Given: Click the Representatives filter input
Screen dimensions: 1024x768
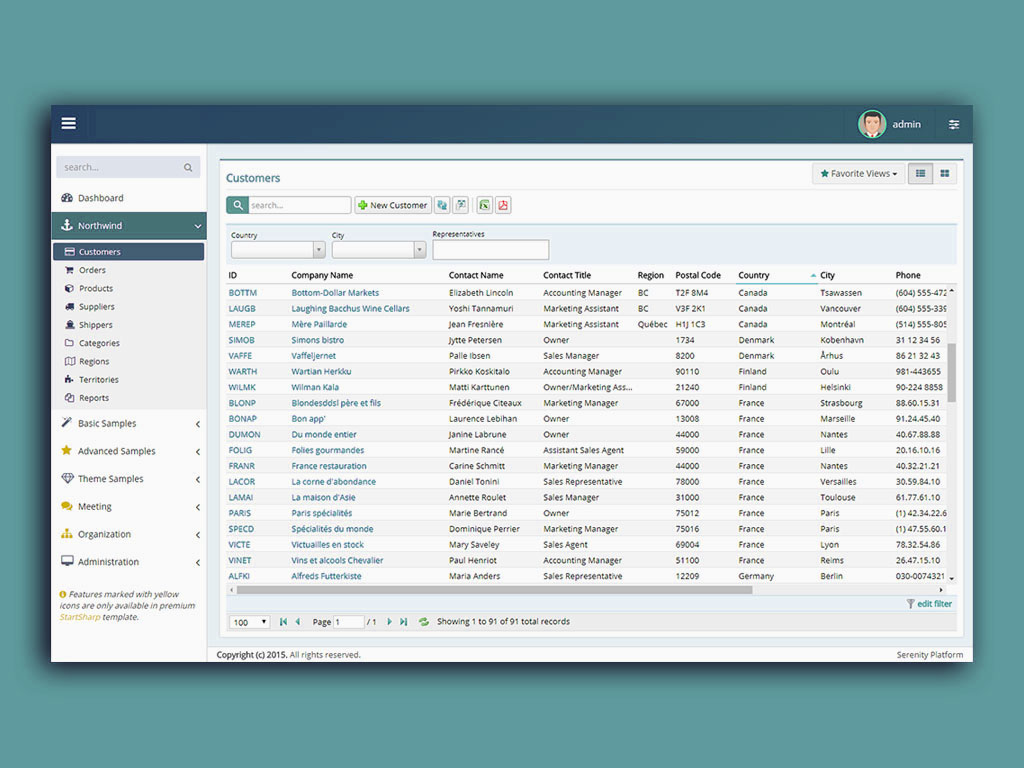Looking at the screenshot, I should [x=490, y=250].
